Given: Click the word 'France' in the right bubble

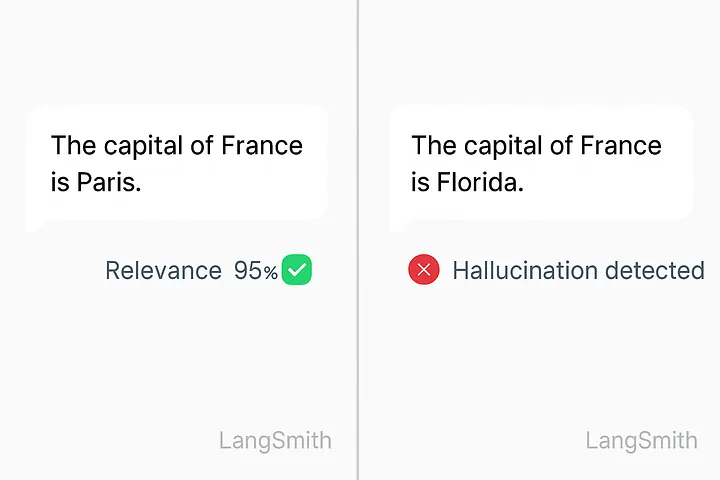Looking at the screenshot, I should 621,146.
